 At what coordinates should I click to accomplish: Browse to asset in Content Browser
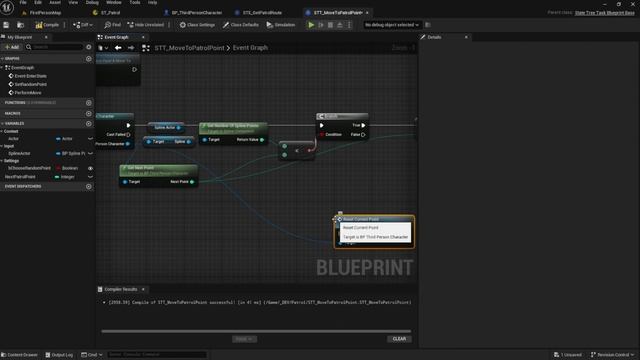20,25
